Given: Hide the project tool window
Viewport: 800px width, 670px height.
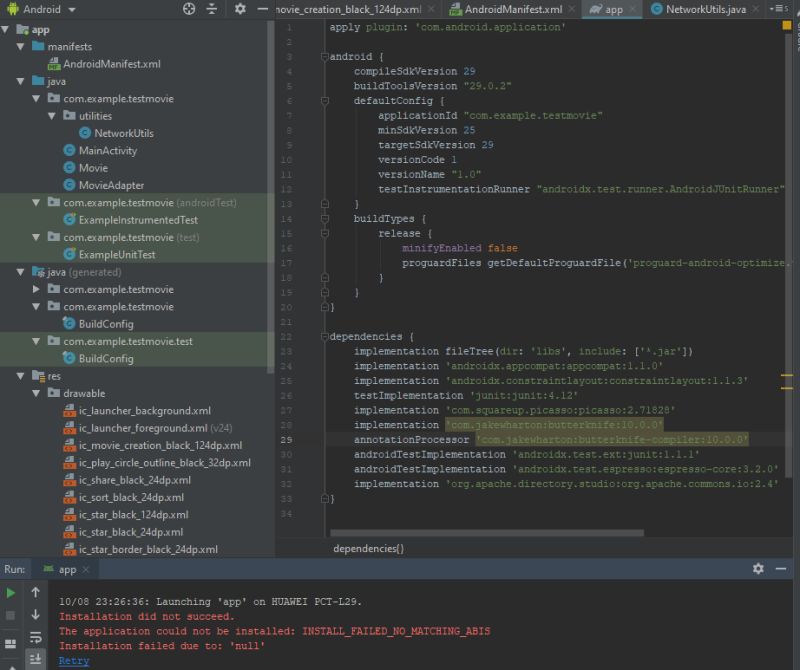Looking at the screenshot, I should (263, 9).
